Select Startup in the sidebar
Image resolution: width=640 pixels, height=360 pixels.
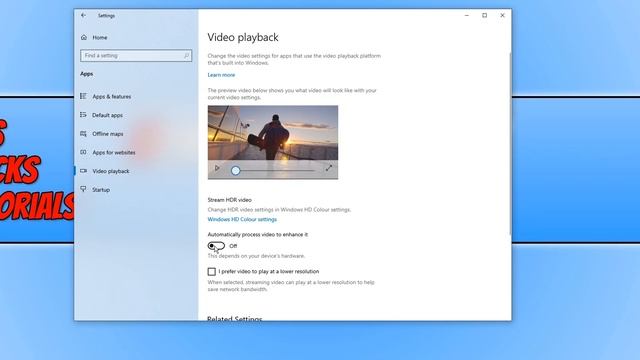101,190
